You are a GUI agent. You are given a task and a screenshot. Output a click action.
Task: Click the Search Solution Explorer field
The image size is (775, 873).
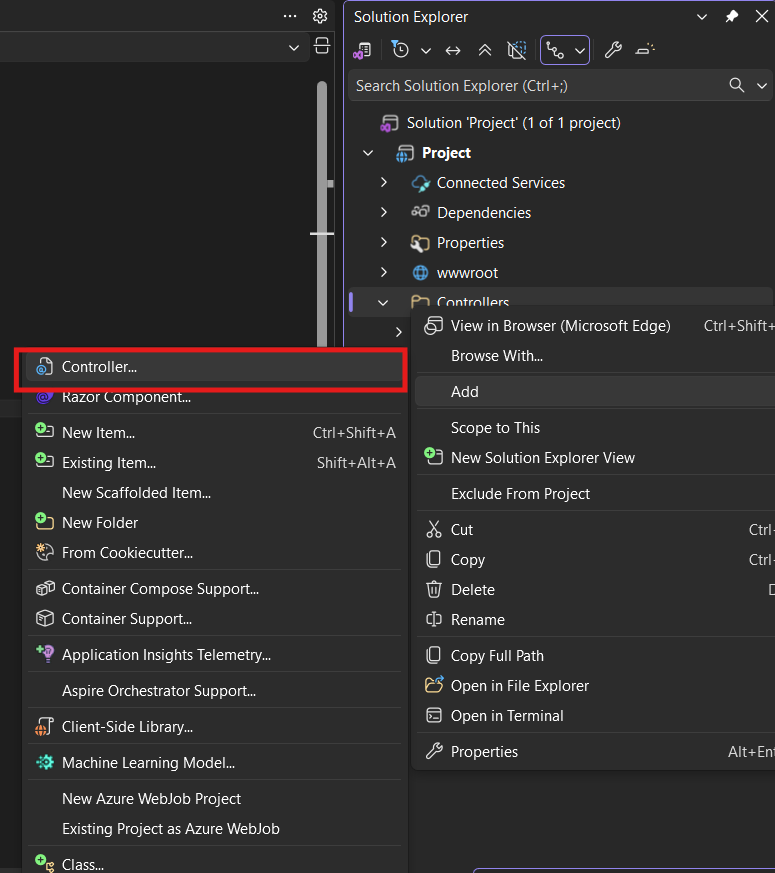535,86
